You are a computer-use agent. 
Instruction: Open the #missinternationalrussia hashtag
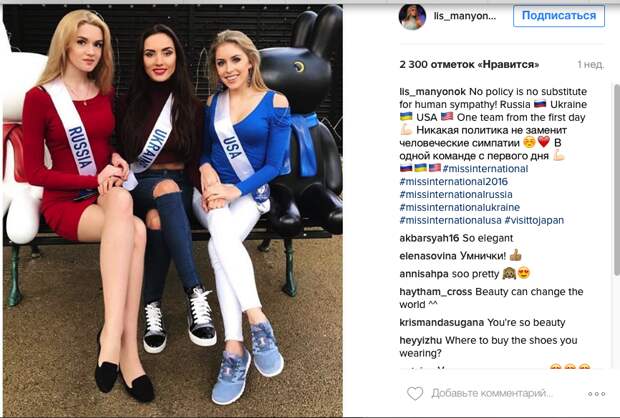[456, 195]
